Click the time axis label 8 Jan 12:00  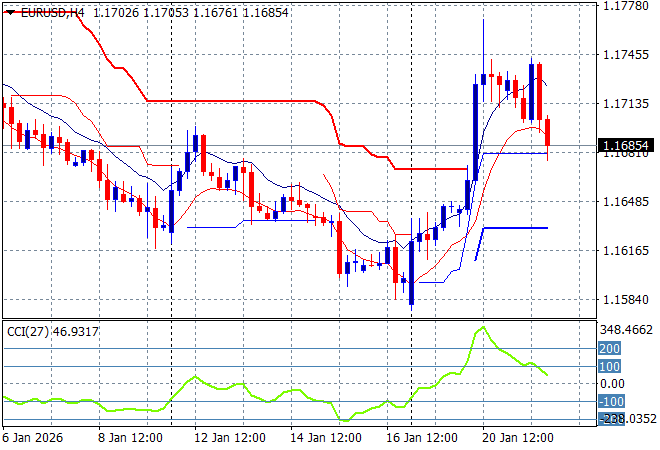point(130,438)
